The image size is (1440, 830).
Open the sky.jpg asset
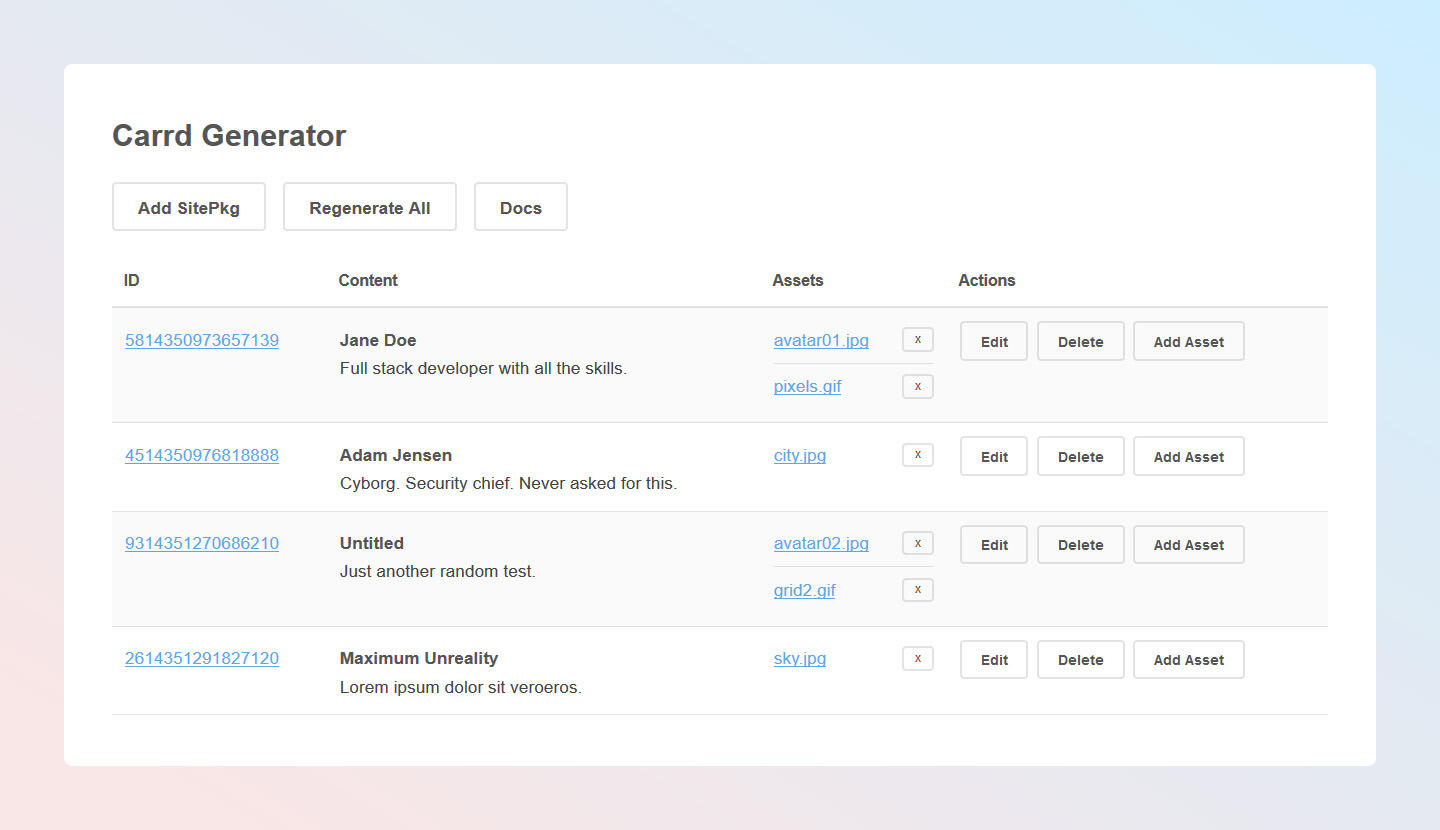tap(799, 658)
